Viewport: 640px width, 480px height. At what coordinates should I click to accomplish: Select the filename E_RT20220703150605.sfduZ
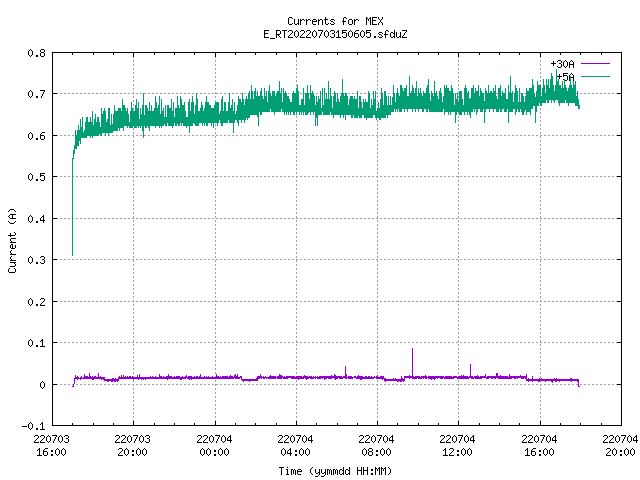click(x=335, y=34)
